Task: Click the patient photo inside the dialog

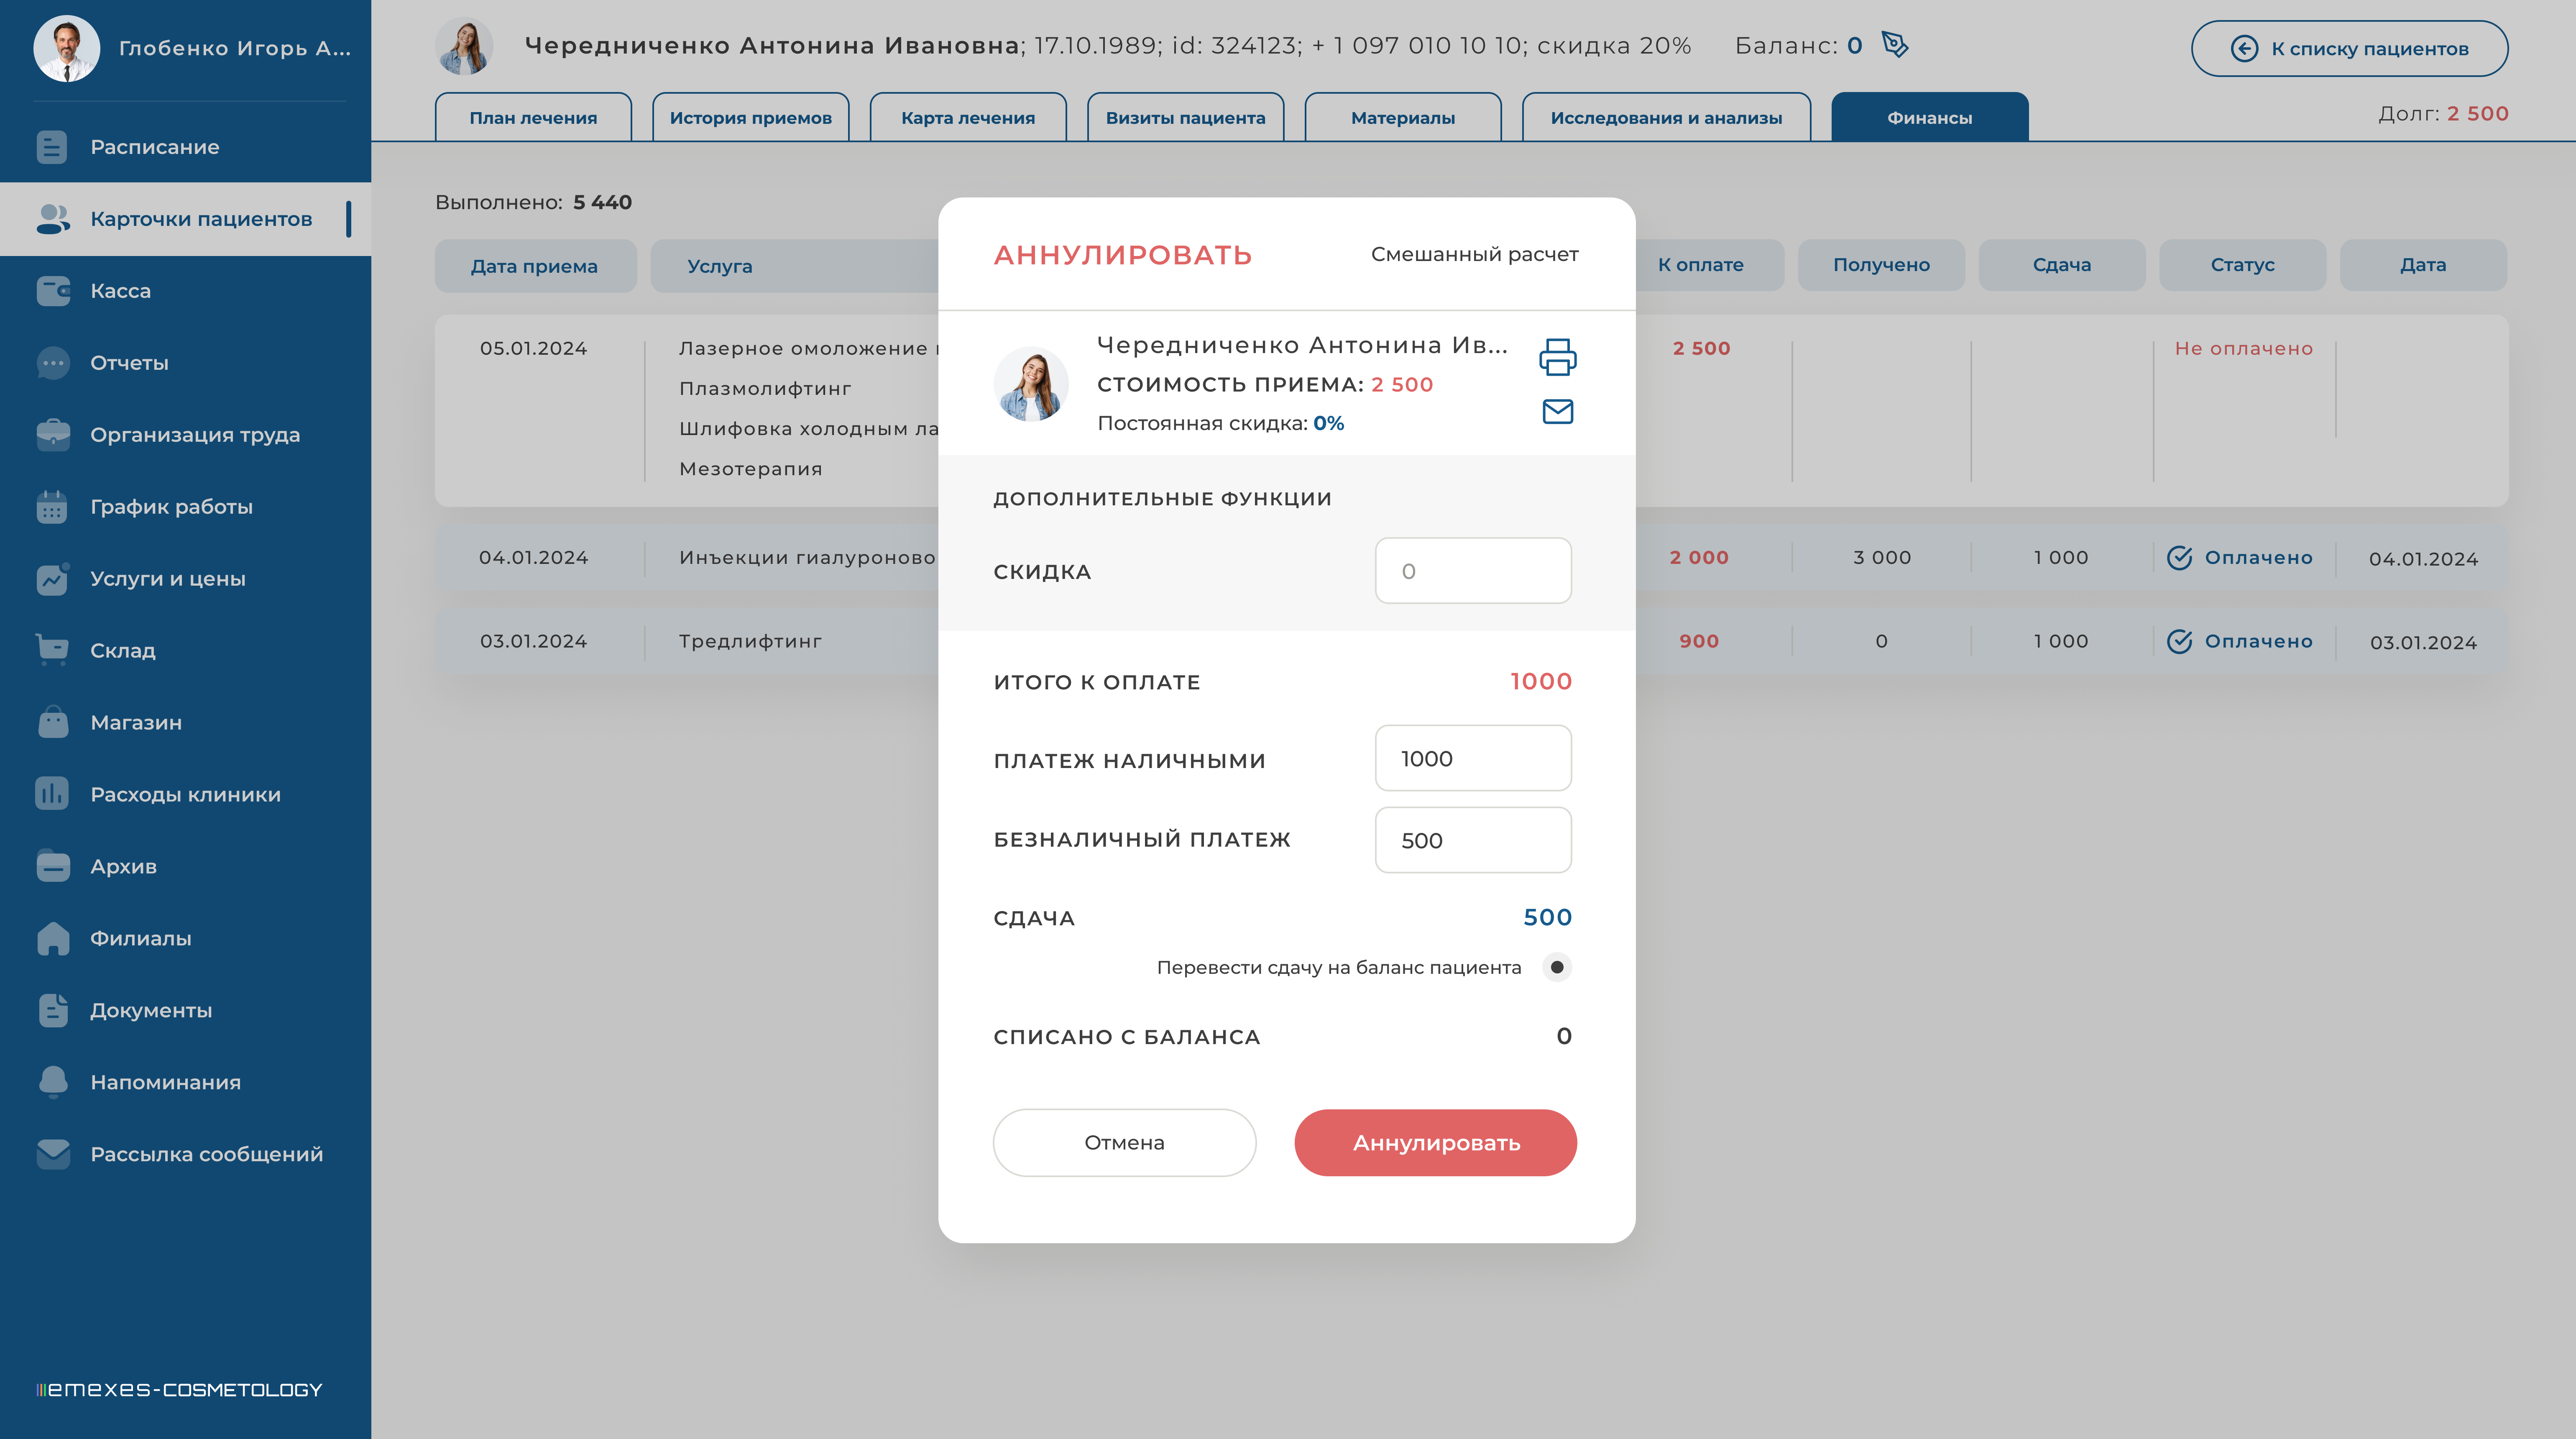Action: (x=1030, y=384)
